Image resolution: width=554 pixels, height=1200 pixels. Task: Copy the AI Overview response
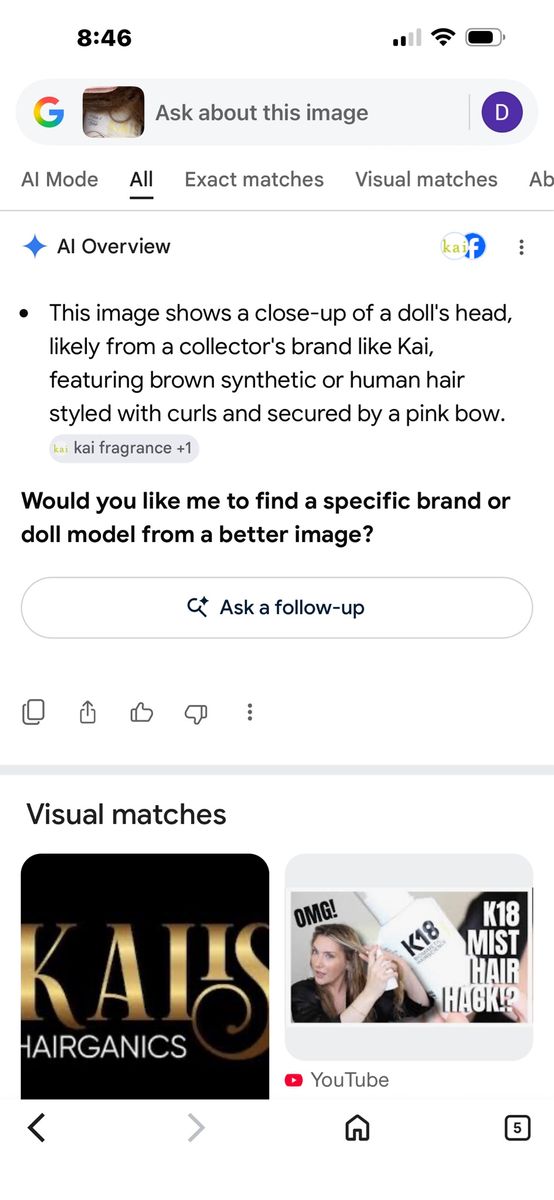click(x=34, y=712)
